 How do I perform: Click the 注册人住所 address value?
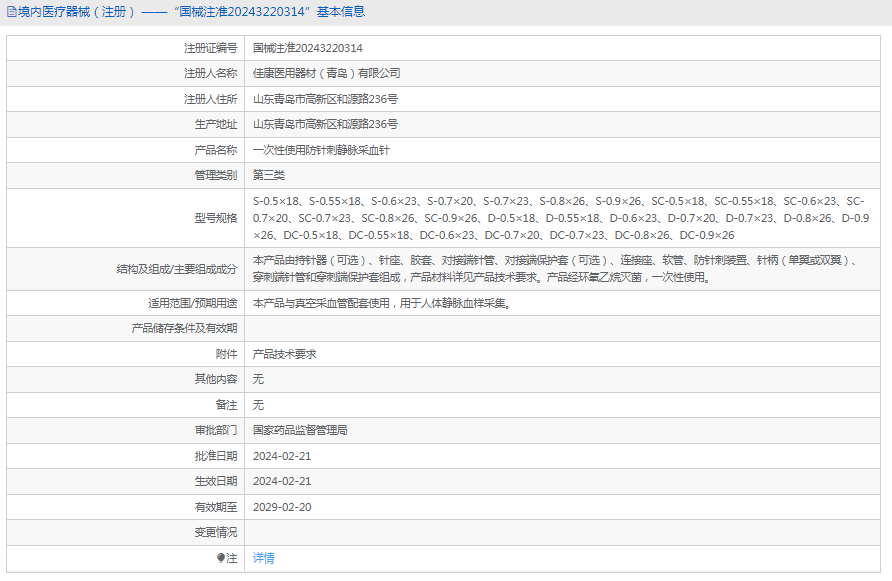325,99
